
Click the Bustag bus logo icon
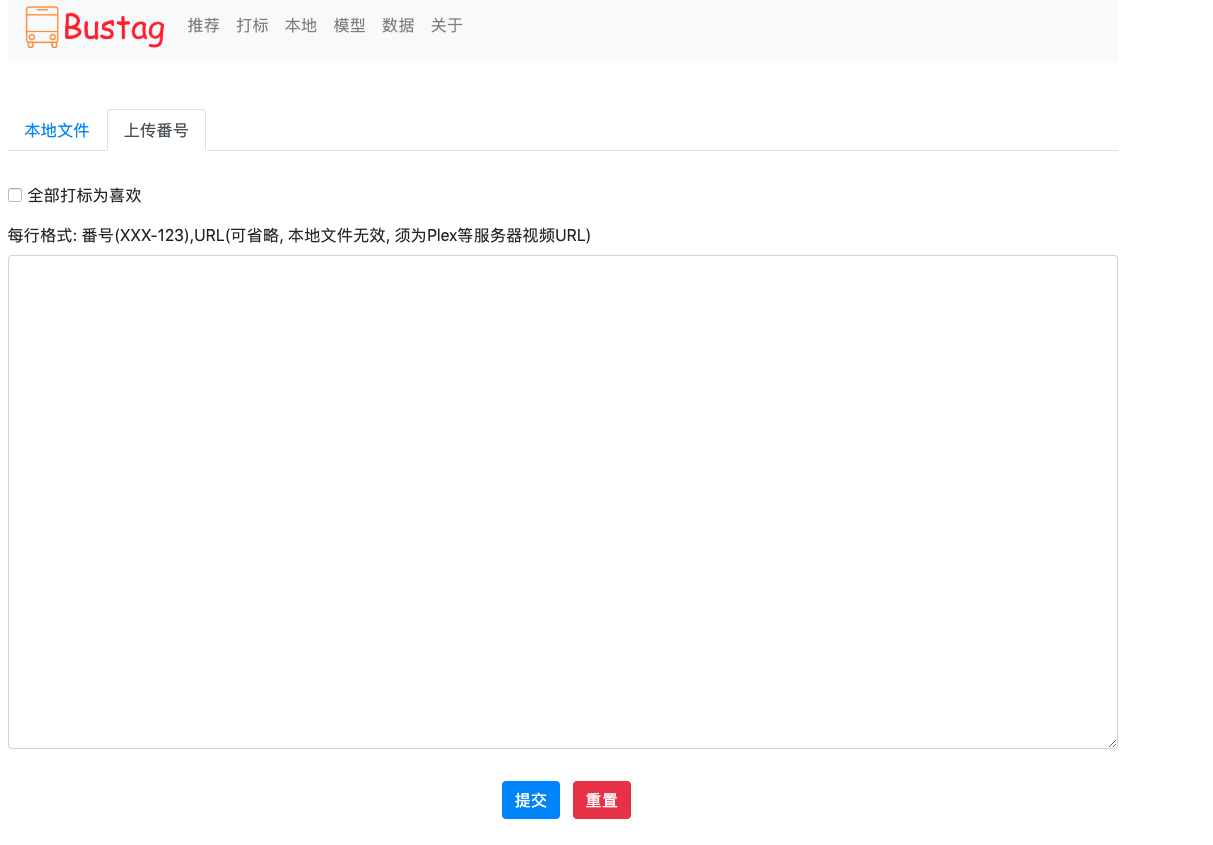[x=42, y=27]
